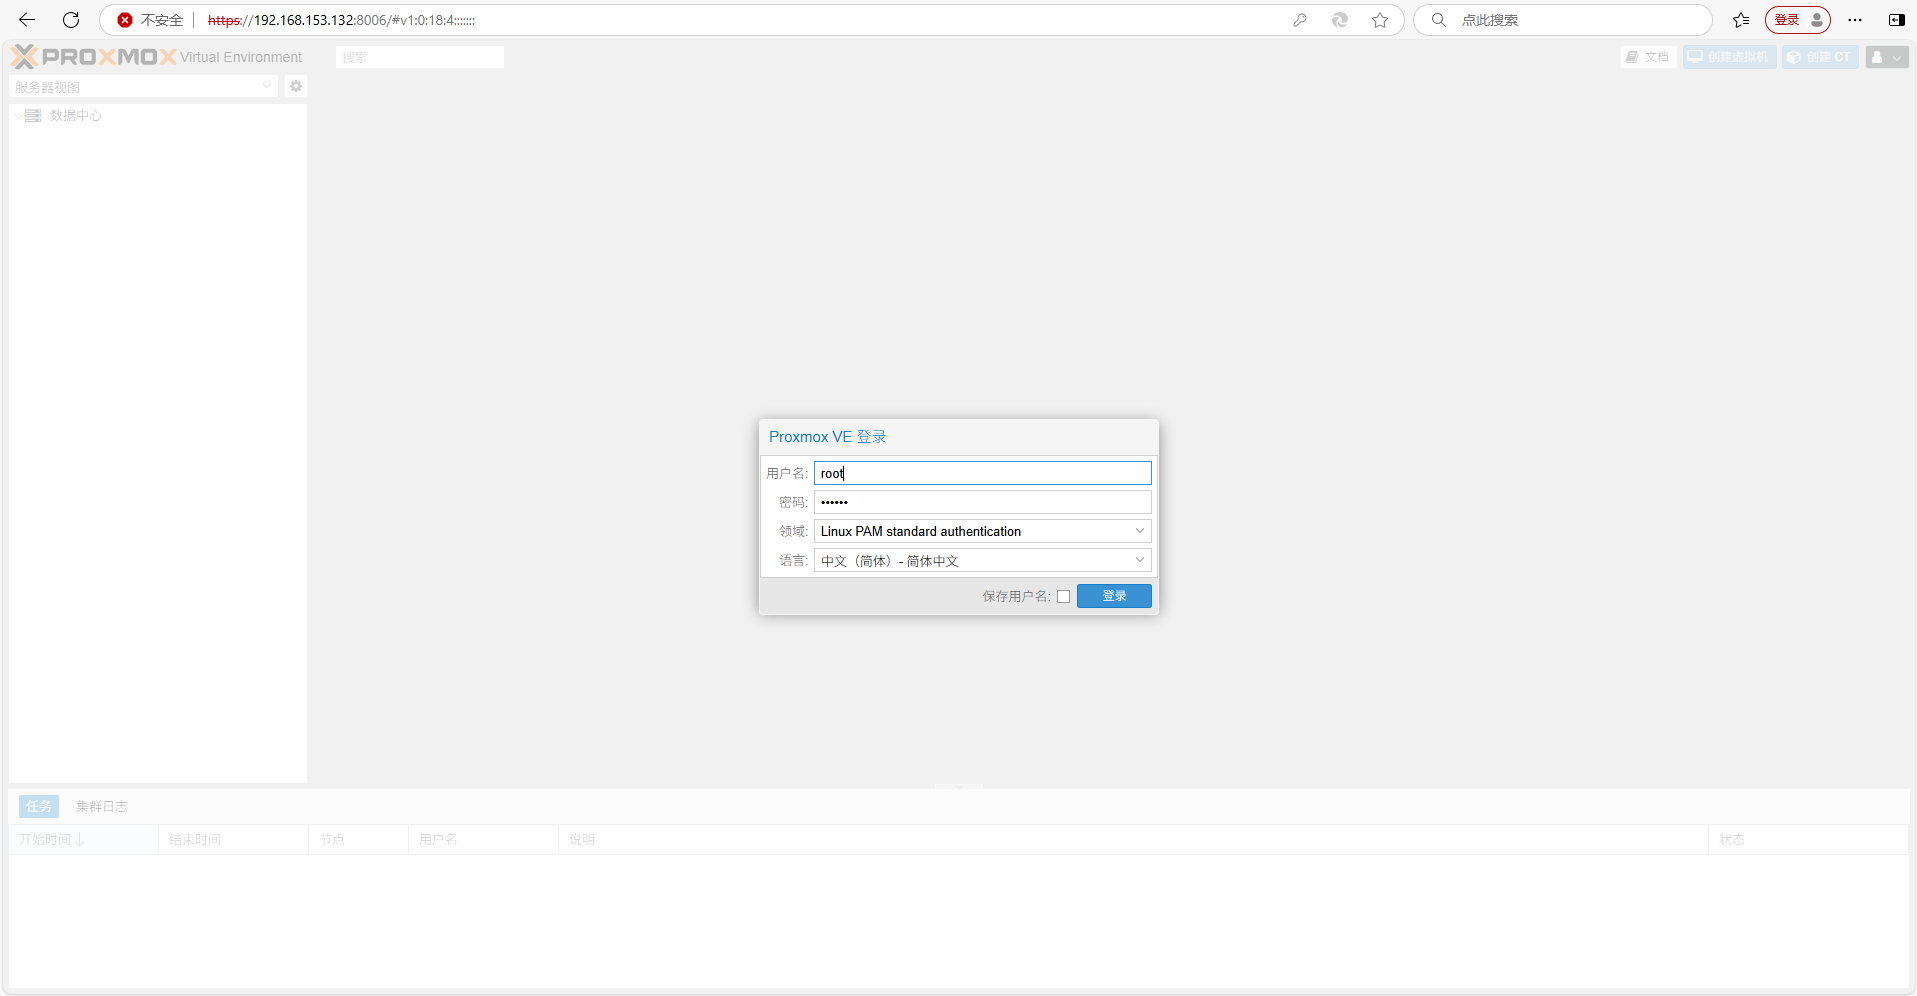Click the browser profile login button
1917x996 pixels.
point(1798,20)
